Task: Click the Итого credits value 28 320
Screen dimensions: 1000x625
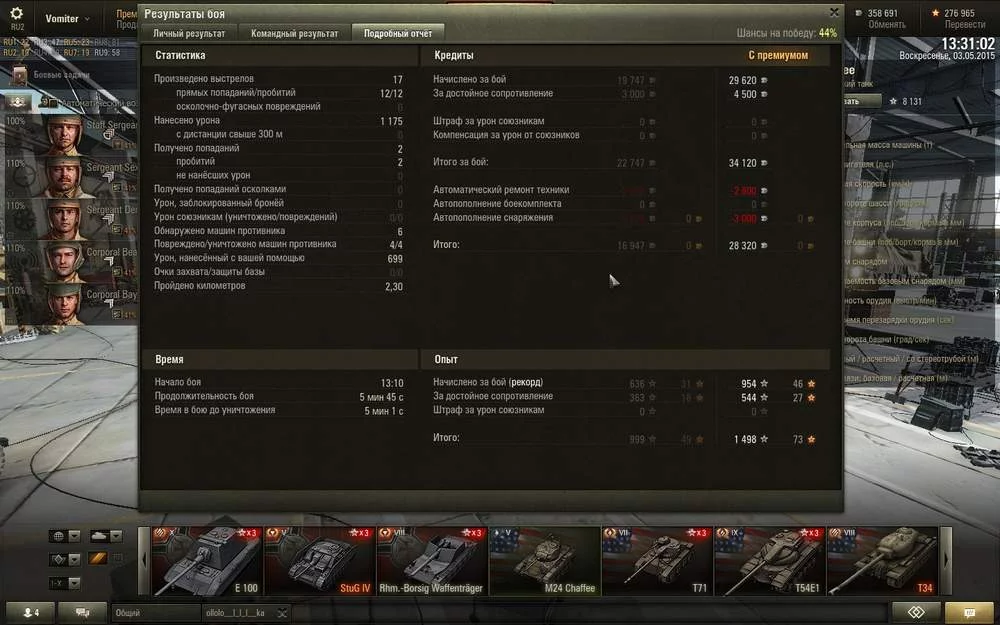Action: coord(742,246)
